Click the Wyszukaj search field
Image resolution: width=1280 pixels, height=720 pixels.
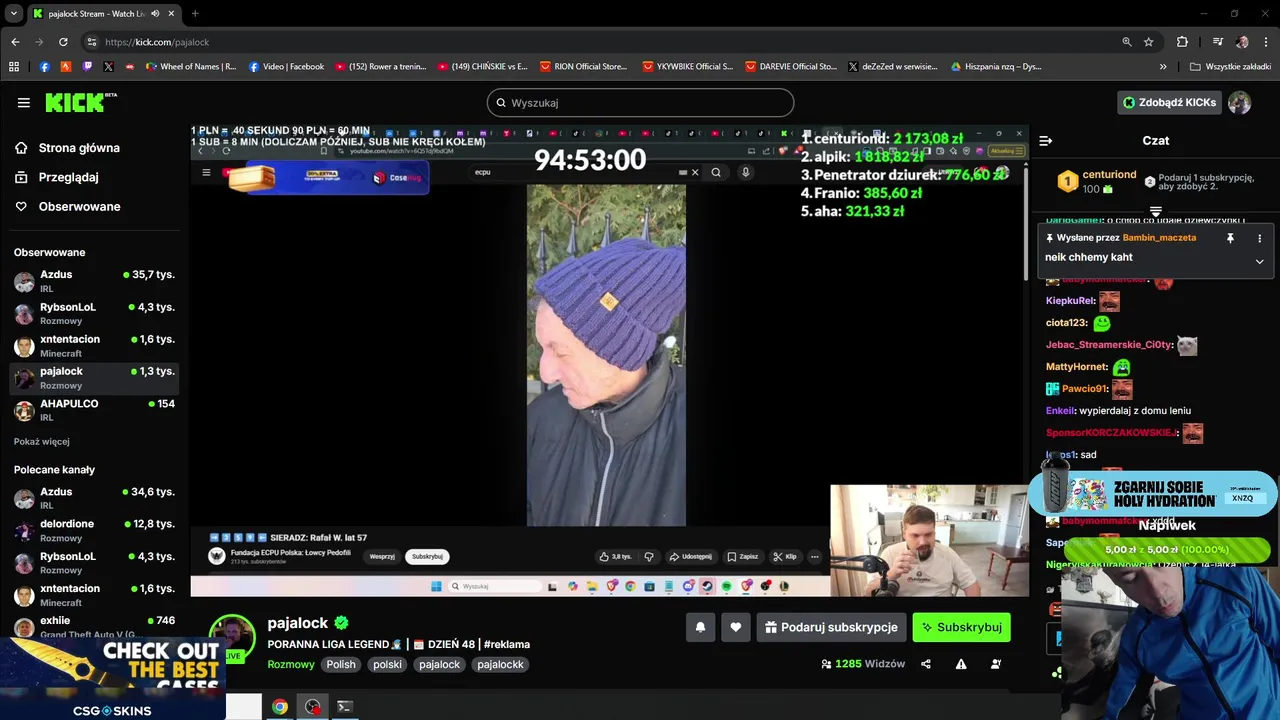coord(640,103)
